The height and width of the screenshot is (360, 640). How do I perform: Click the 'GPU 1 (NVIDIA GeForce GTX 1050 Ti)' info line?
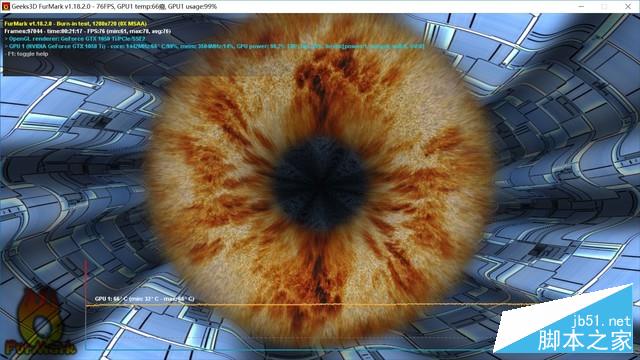pyautogui.click(x=216, y=46)
